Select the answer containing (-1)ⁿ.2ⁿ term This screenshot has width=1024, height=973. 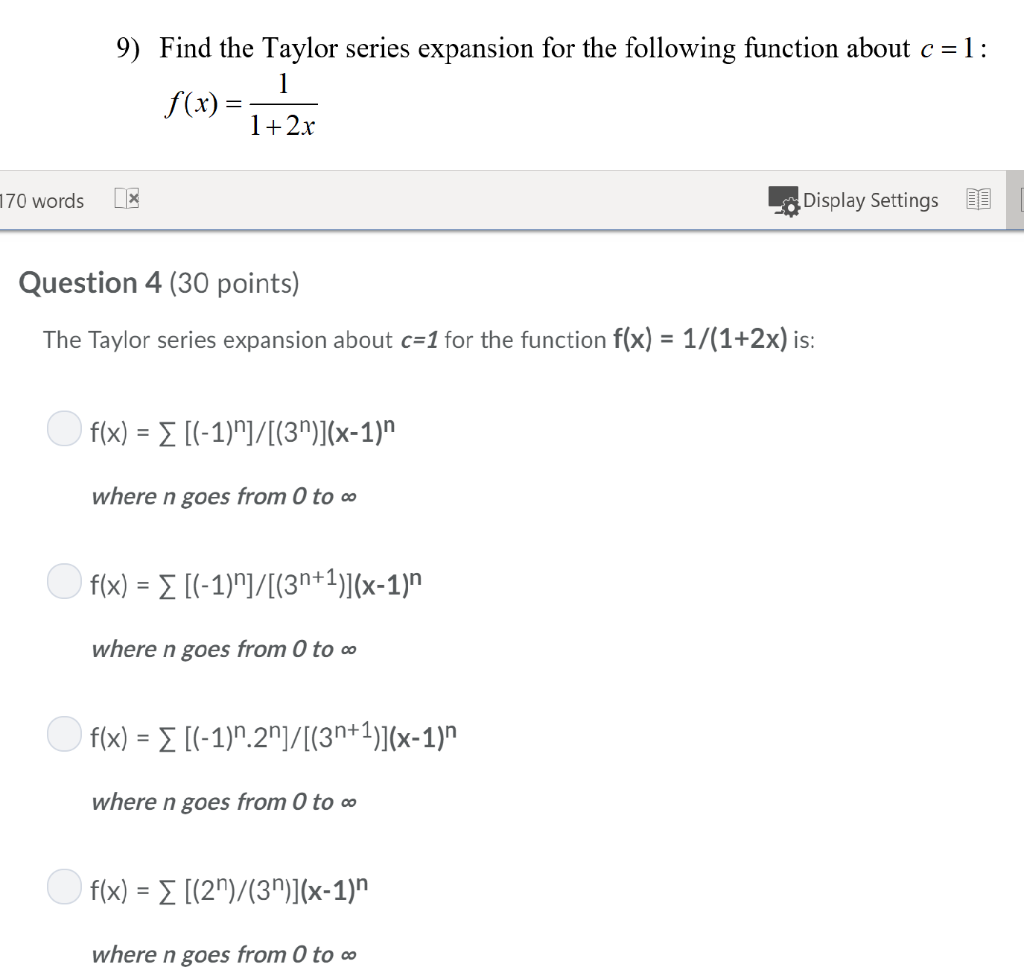coord(63,734)
